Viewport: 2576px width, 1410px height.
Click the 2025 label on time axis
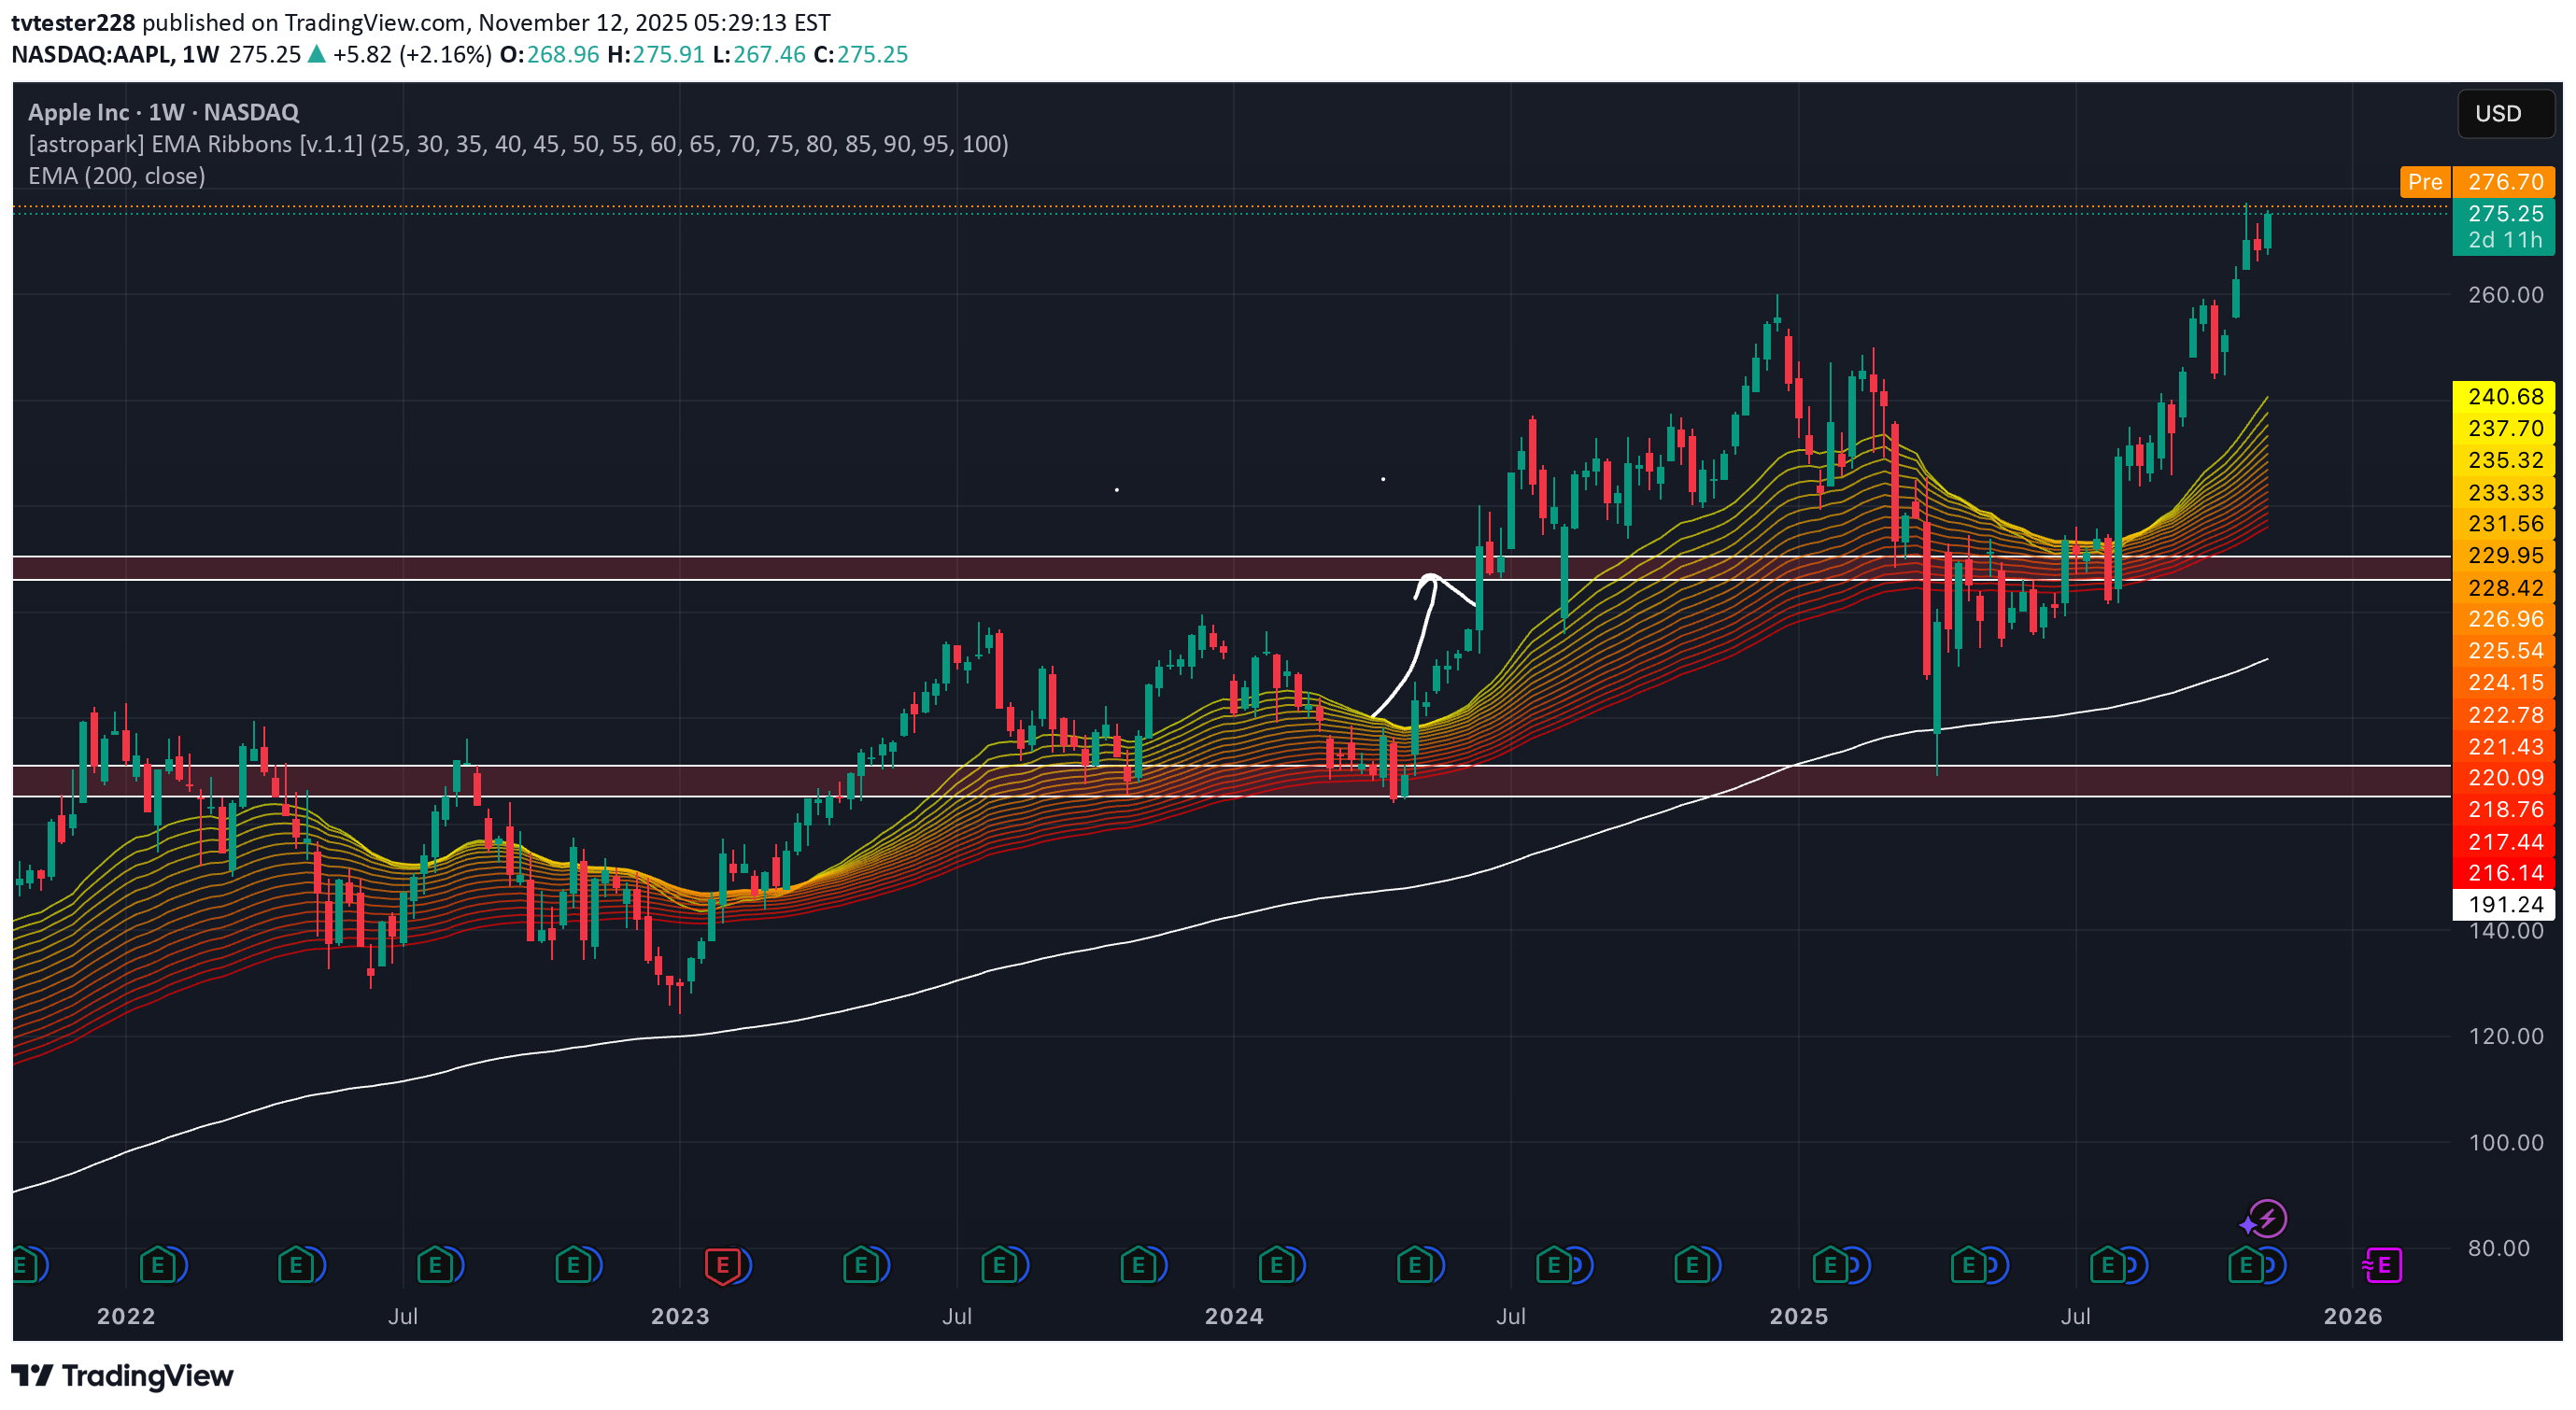tap(1798, 1316)
